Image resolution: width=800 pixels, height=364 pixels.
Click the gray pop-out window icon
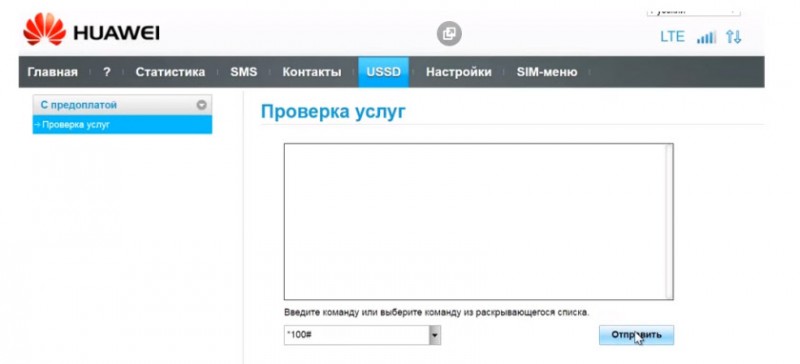pos(449,34)
